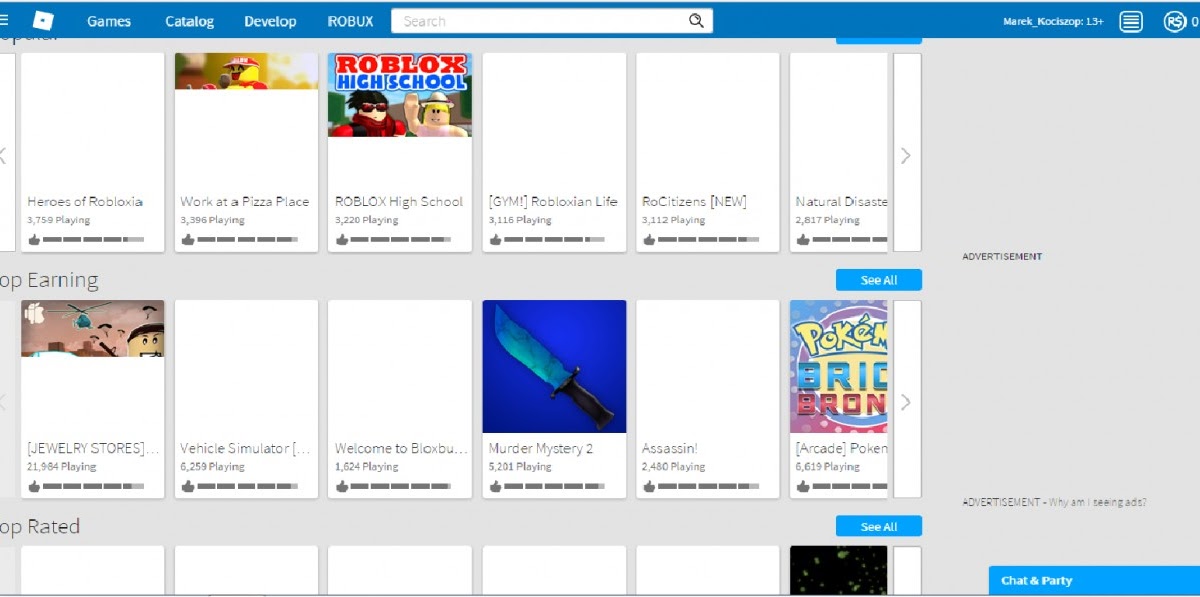1200x597 pixels.
Task: Click thumbs-up icon under Work at a Pizza Place
Action: [187, 240]
